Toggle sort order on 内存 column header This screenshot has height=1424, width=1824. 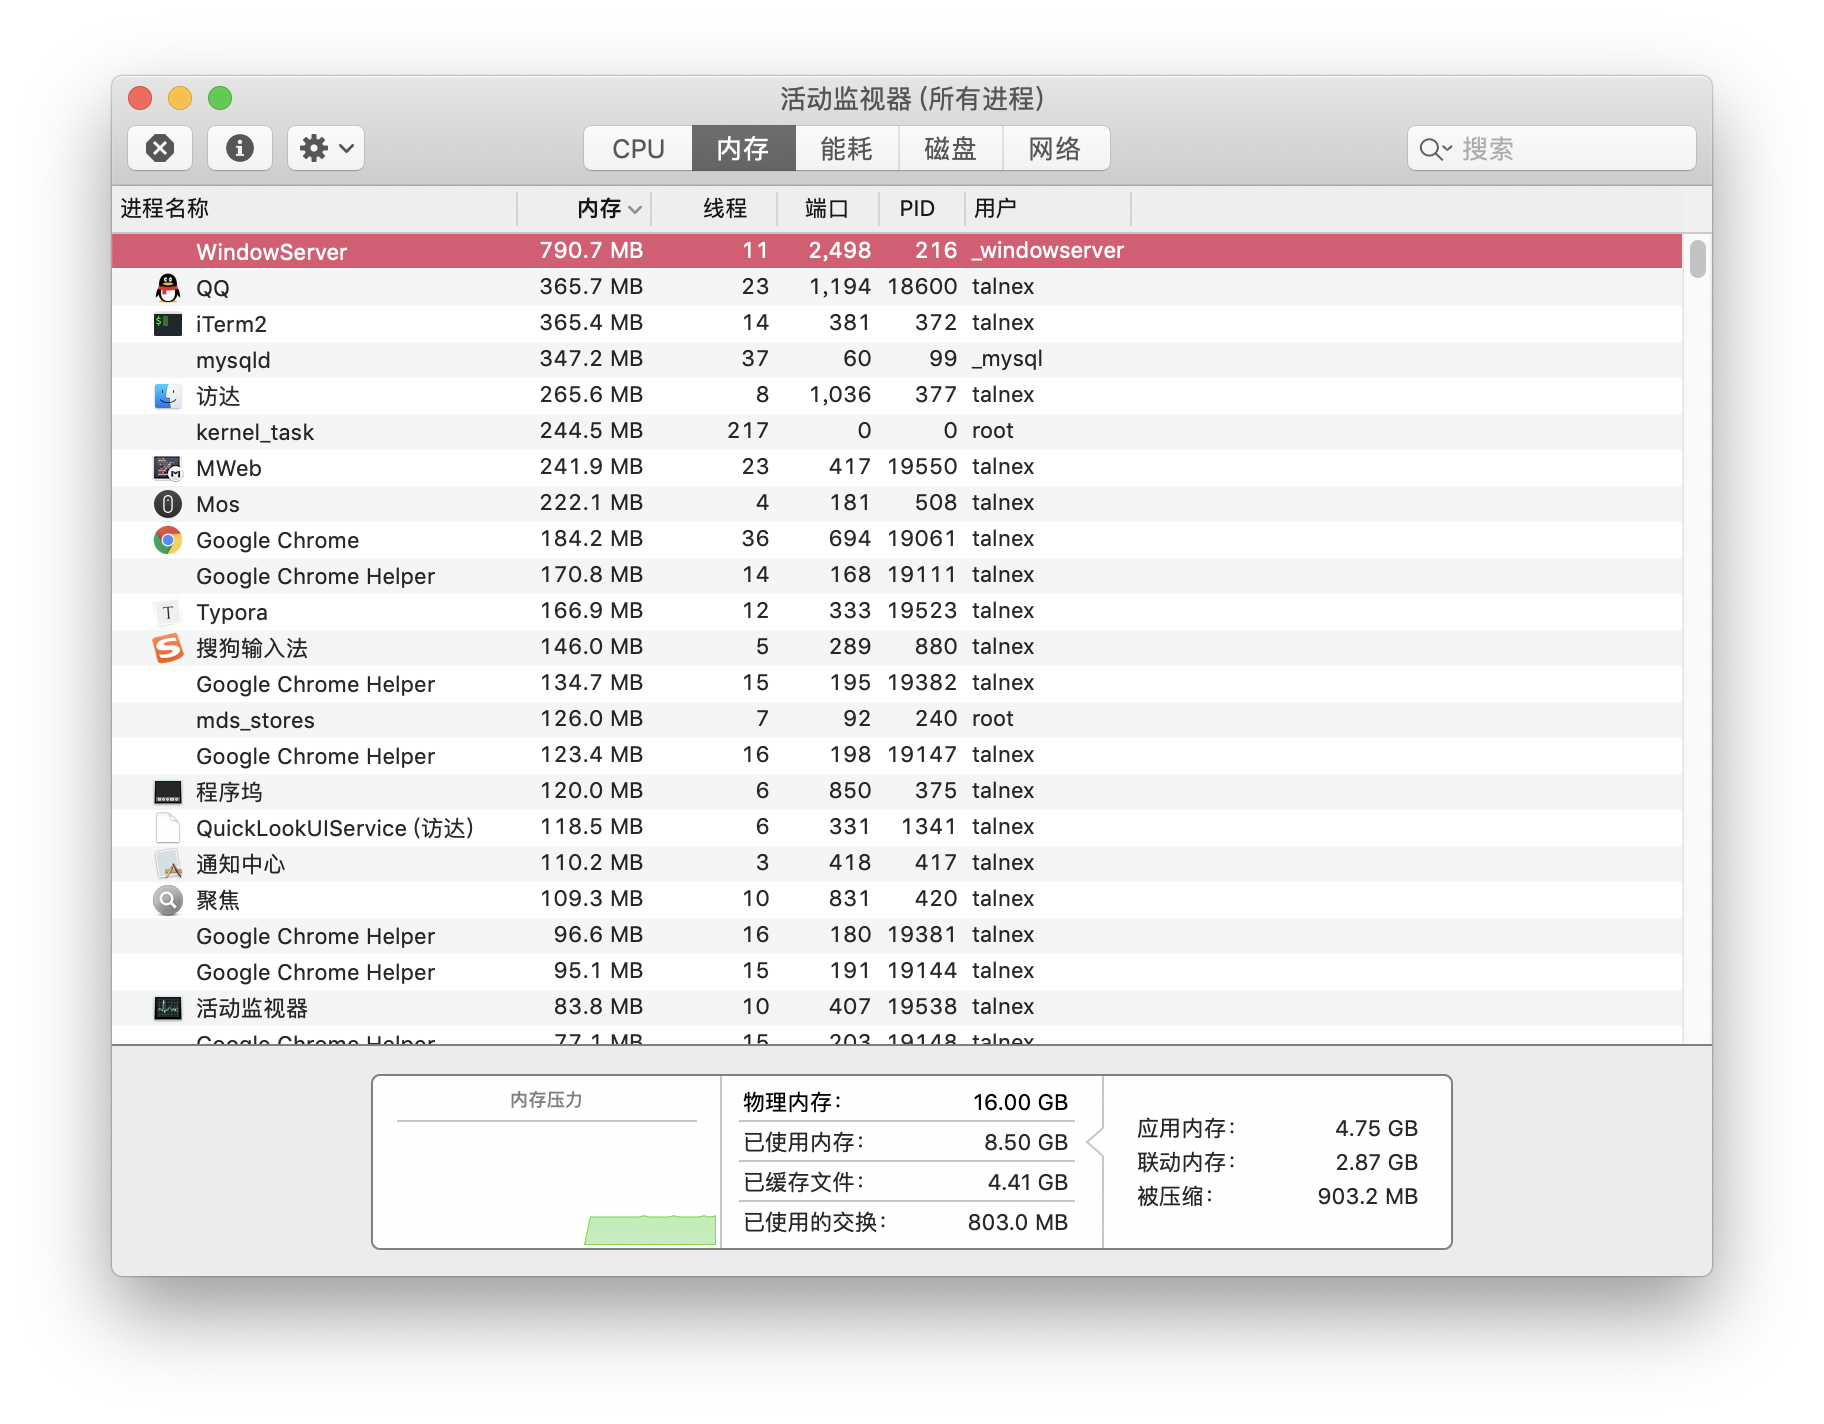[x=584, y=208]
